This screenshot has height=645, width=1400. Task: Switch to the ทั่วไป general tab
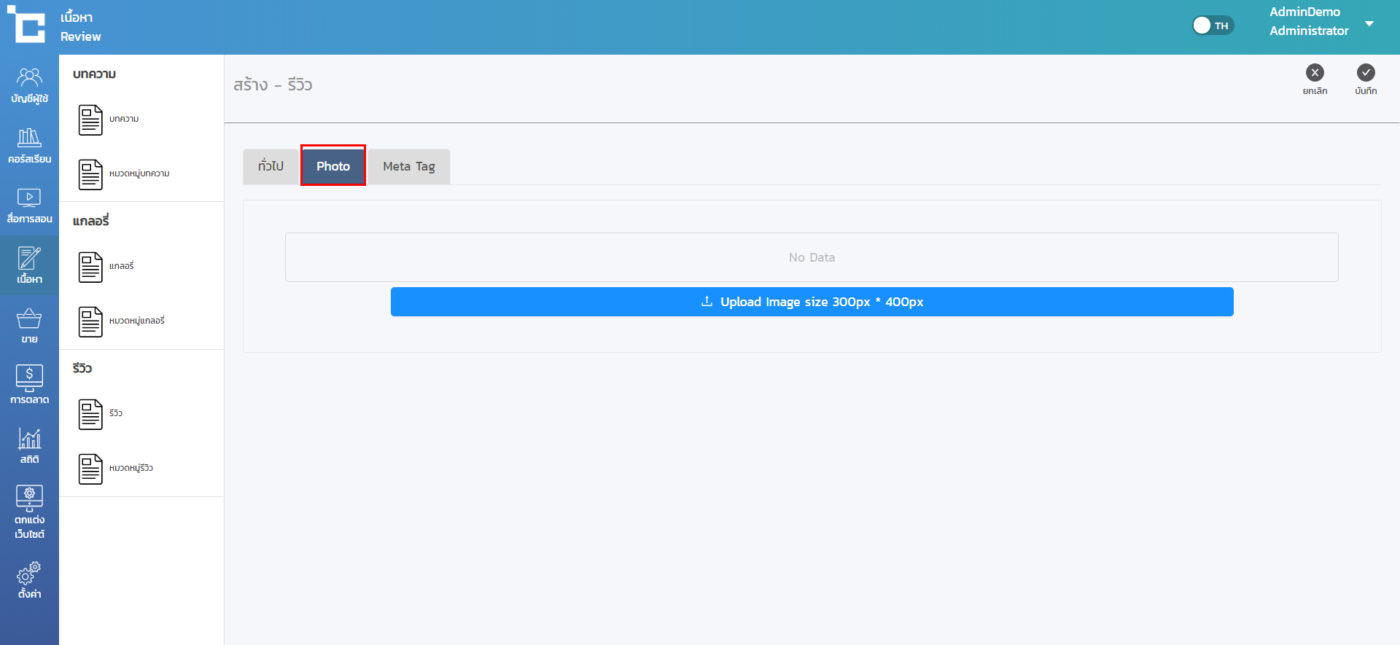coord(271,167)
